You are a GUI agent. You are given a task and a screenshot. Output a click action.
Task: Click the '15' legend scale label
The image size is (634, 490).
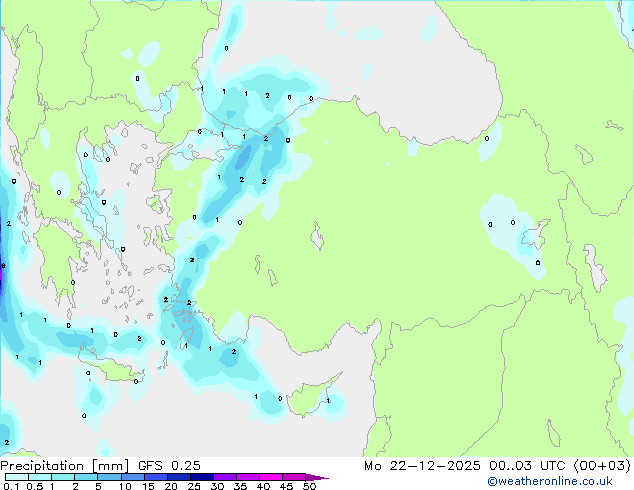(x=148, y=486)
